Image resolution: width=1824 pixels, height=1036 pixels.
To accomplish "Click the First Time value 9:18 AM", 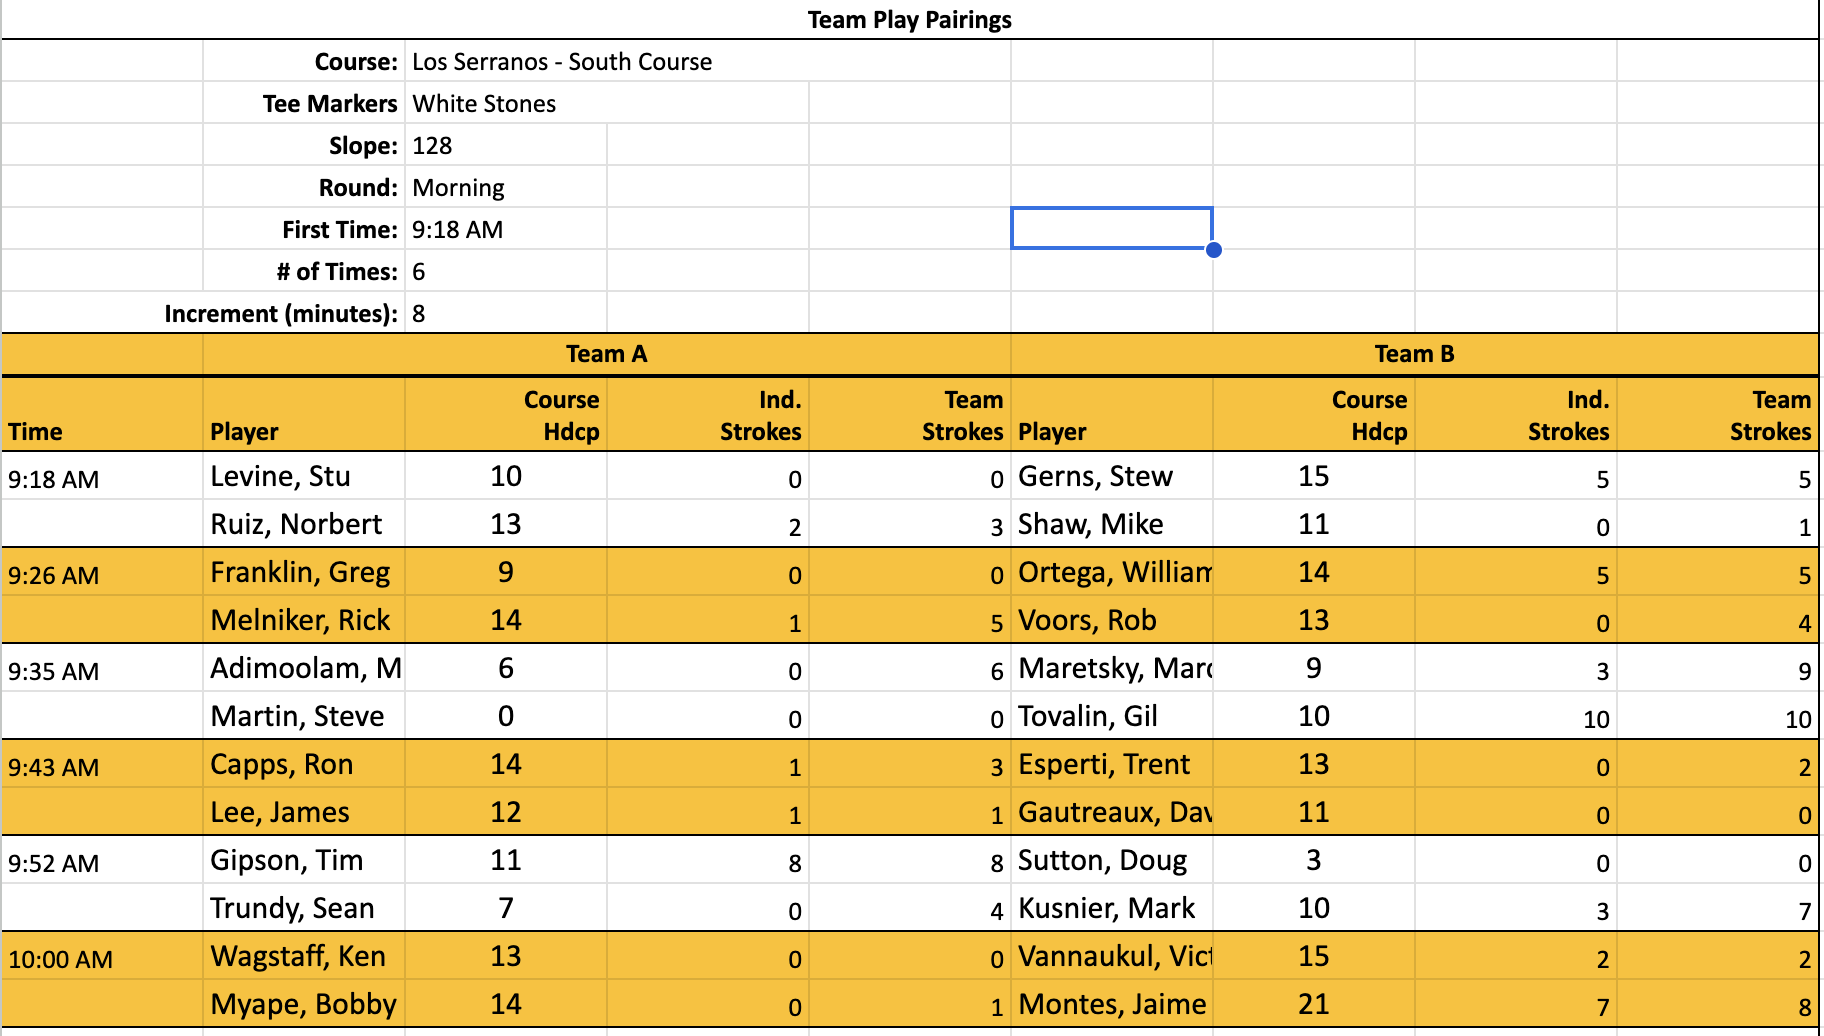I will click(x=457, y=230).
